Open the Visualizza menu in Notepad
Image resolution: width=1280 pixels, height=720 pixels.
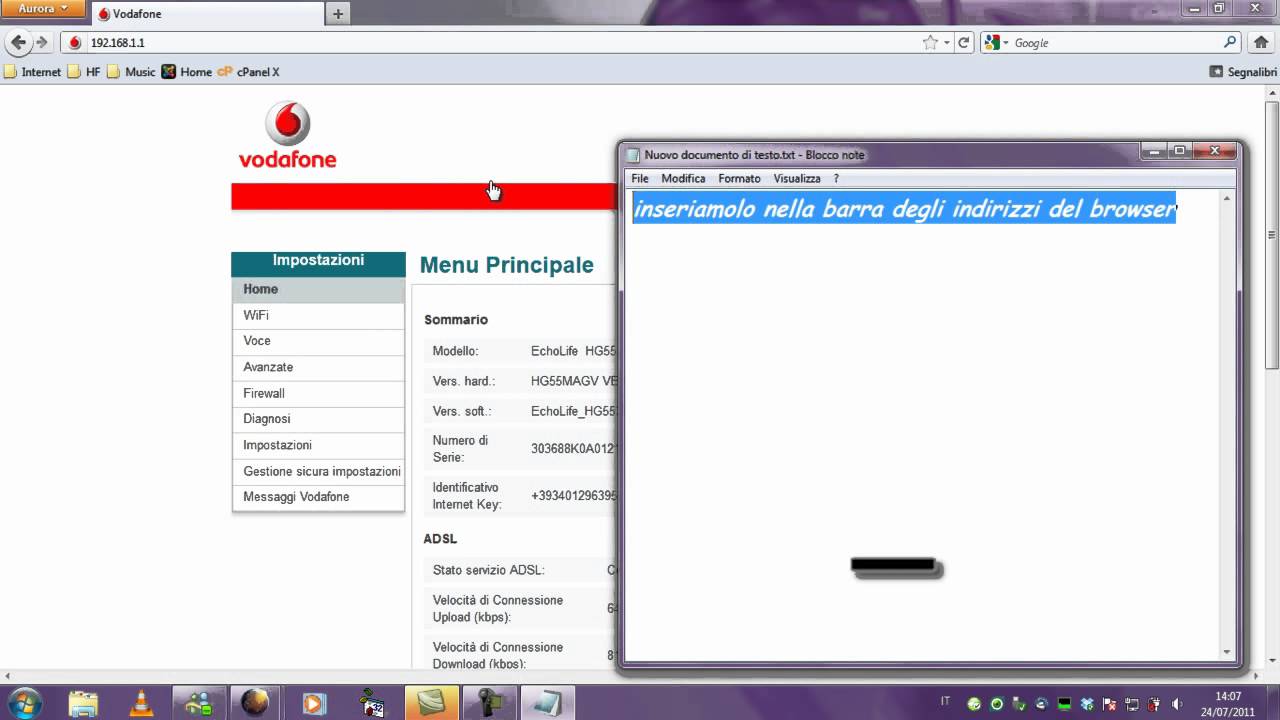pos(797,178)
